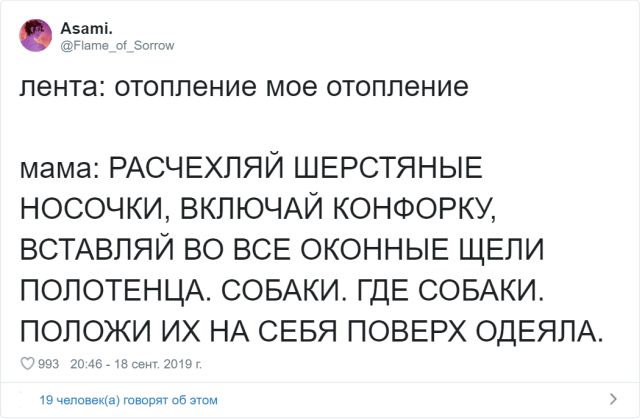Click the @Flame_of_Sorrow handle
This screenshot has width=640, height=419.
click(119, 45)
